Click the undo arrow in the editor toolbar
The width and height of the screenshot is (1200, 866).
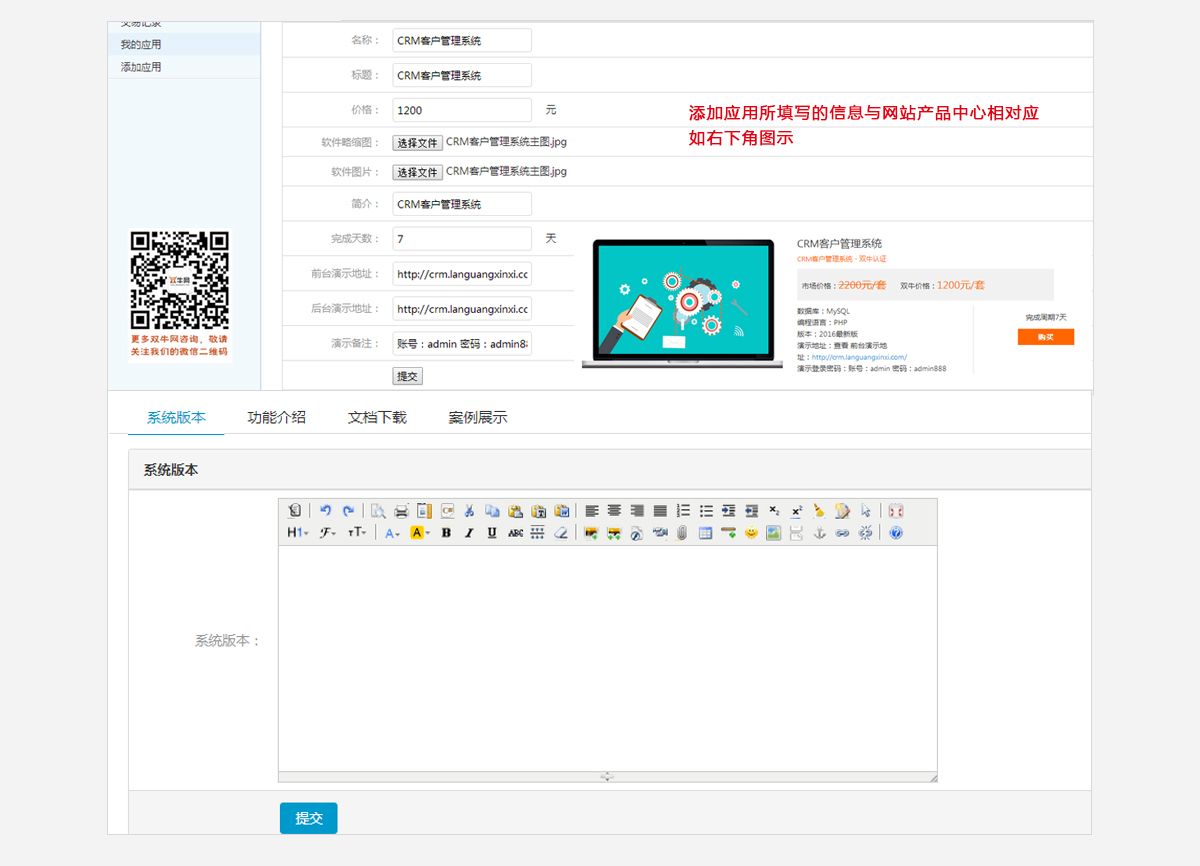tap(325, 510)
